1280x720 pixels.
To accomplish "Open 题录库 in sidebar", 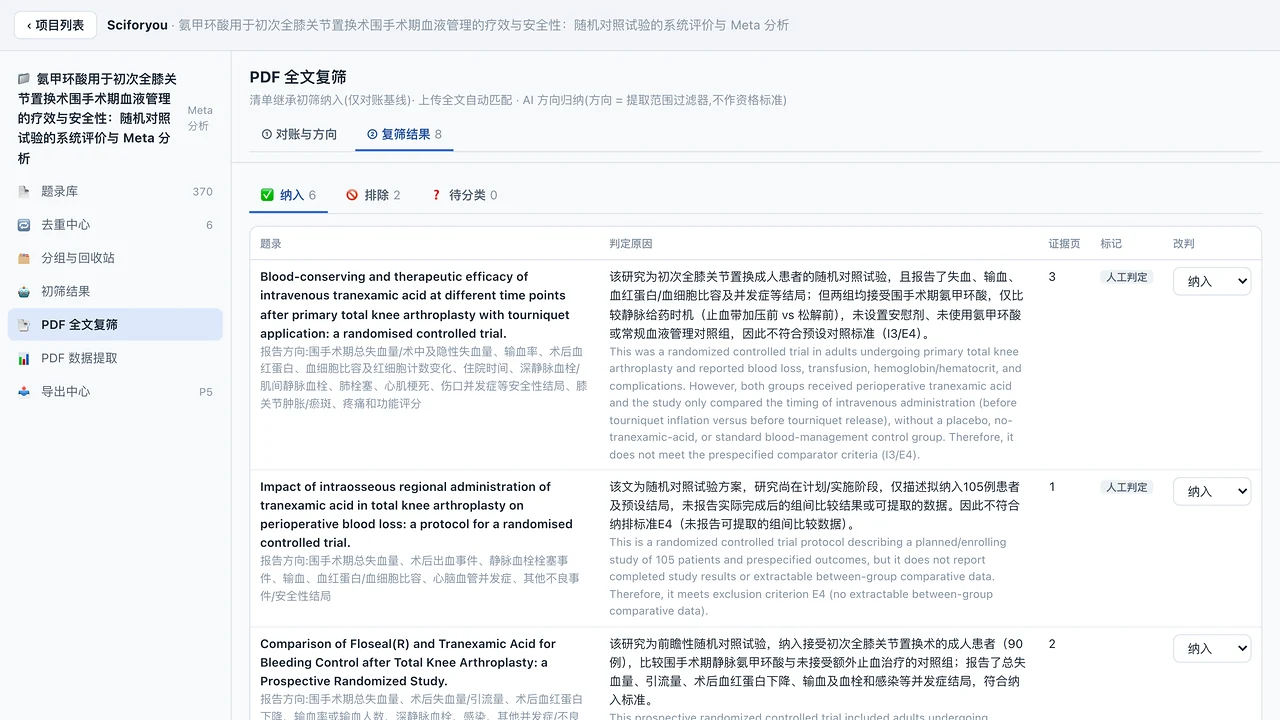I will point(115,191).
